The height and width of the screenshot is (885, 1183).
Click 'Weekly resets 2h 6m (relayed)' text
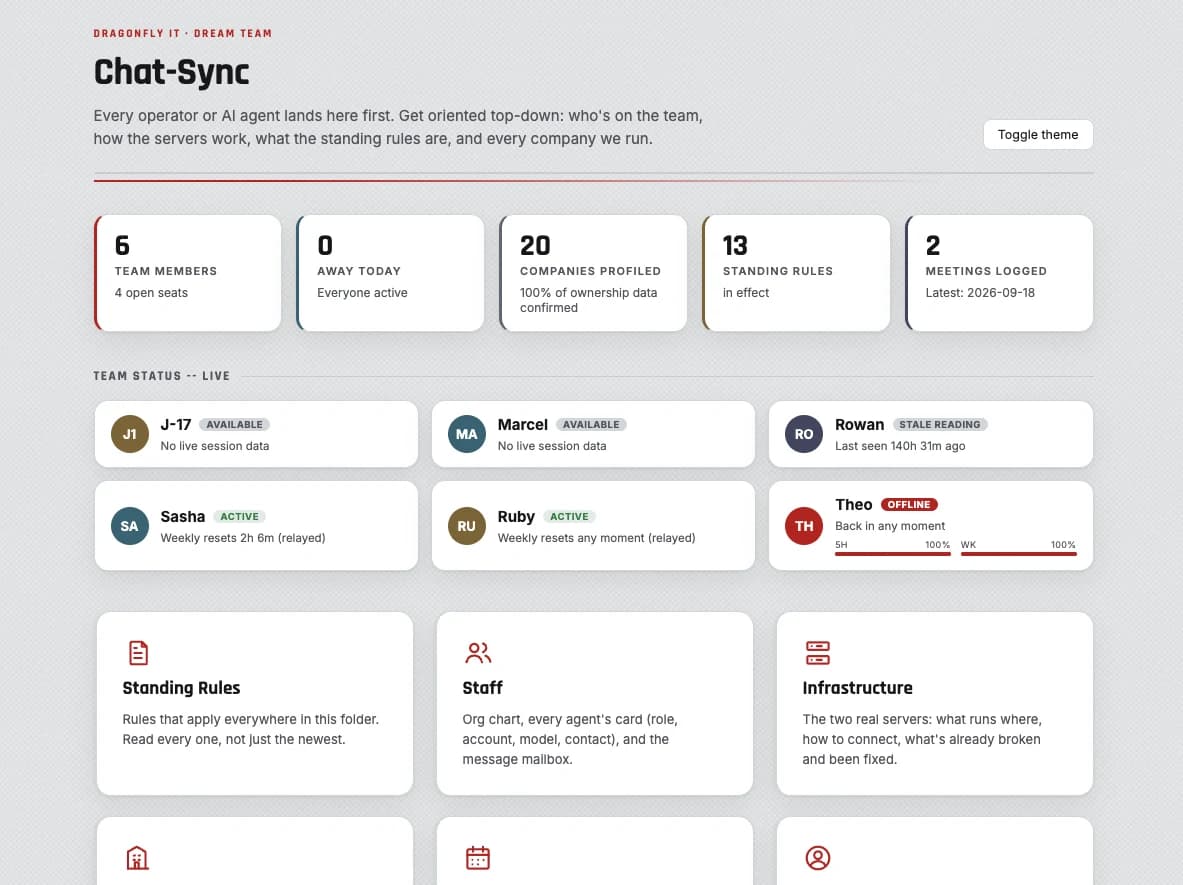pyautogui.click(x=243, y=538)
